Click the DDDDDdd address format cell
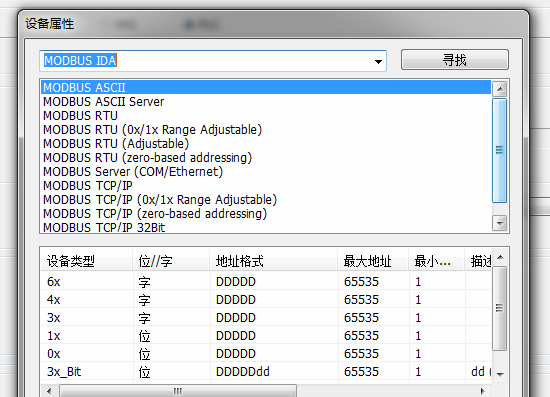 pyautogui.click(x=243, y=372)
